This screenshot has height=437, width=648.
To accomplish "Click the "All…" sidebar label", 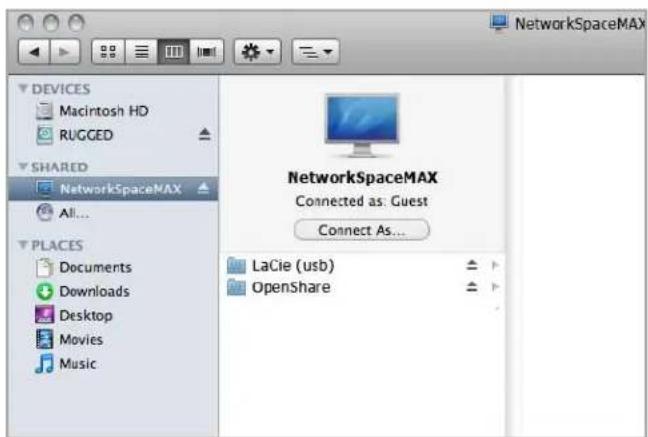I will (x=74, y=213).
